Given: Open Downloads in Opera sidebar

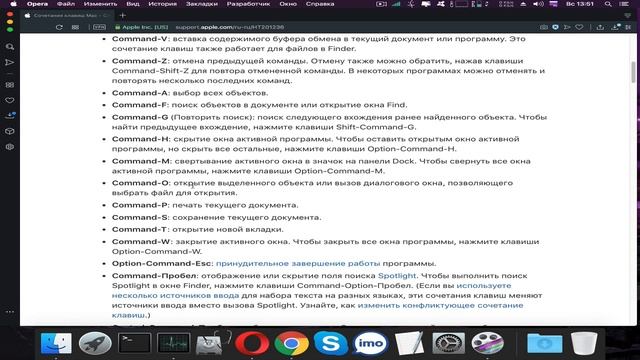Looking at the screenshot, I should pos(10,116).
